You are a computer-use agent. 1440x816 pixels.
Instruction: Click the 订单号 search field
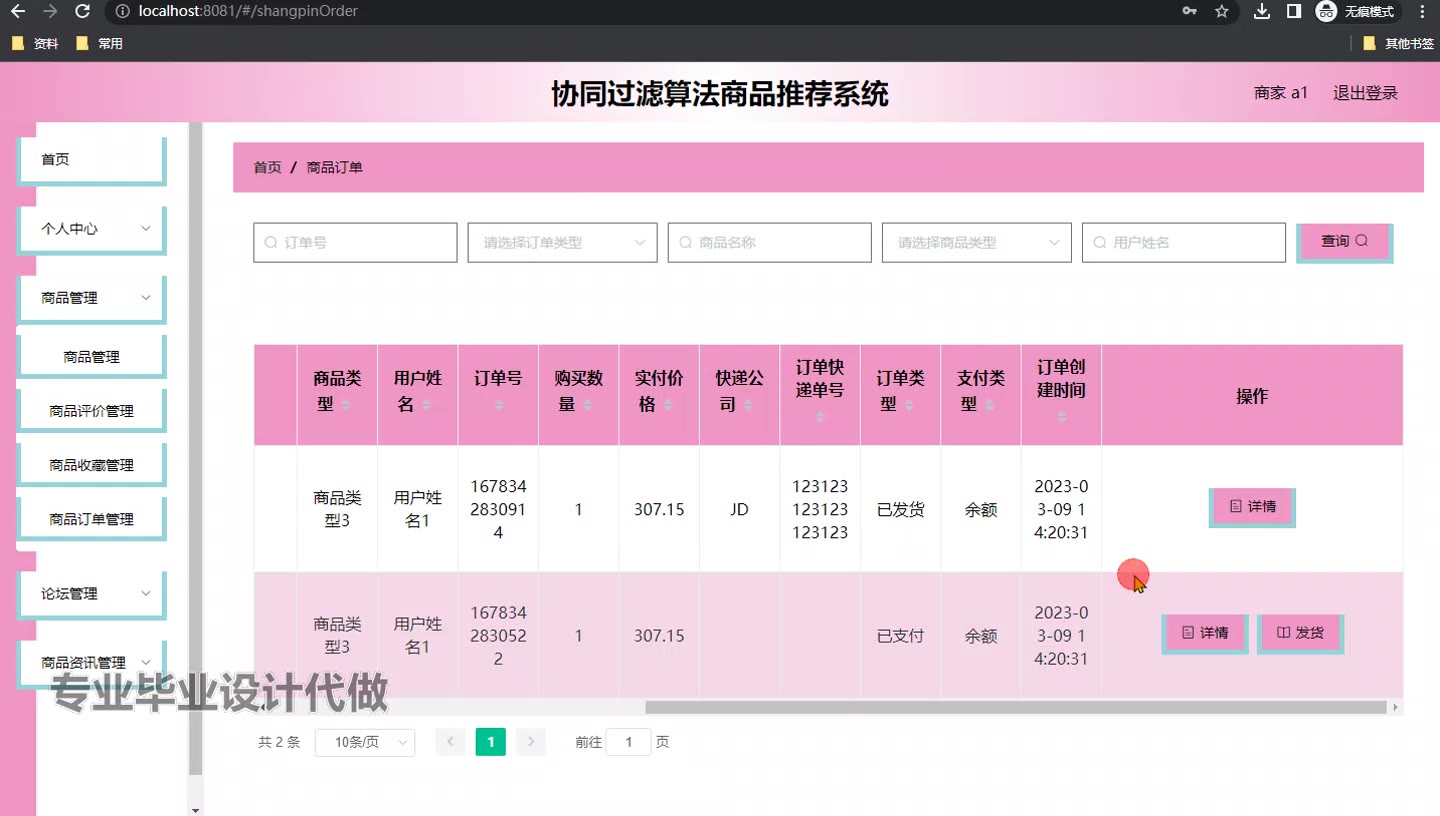pos(355,243)
